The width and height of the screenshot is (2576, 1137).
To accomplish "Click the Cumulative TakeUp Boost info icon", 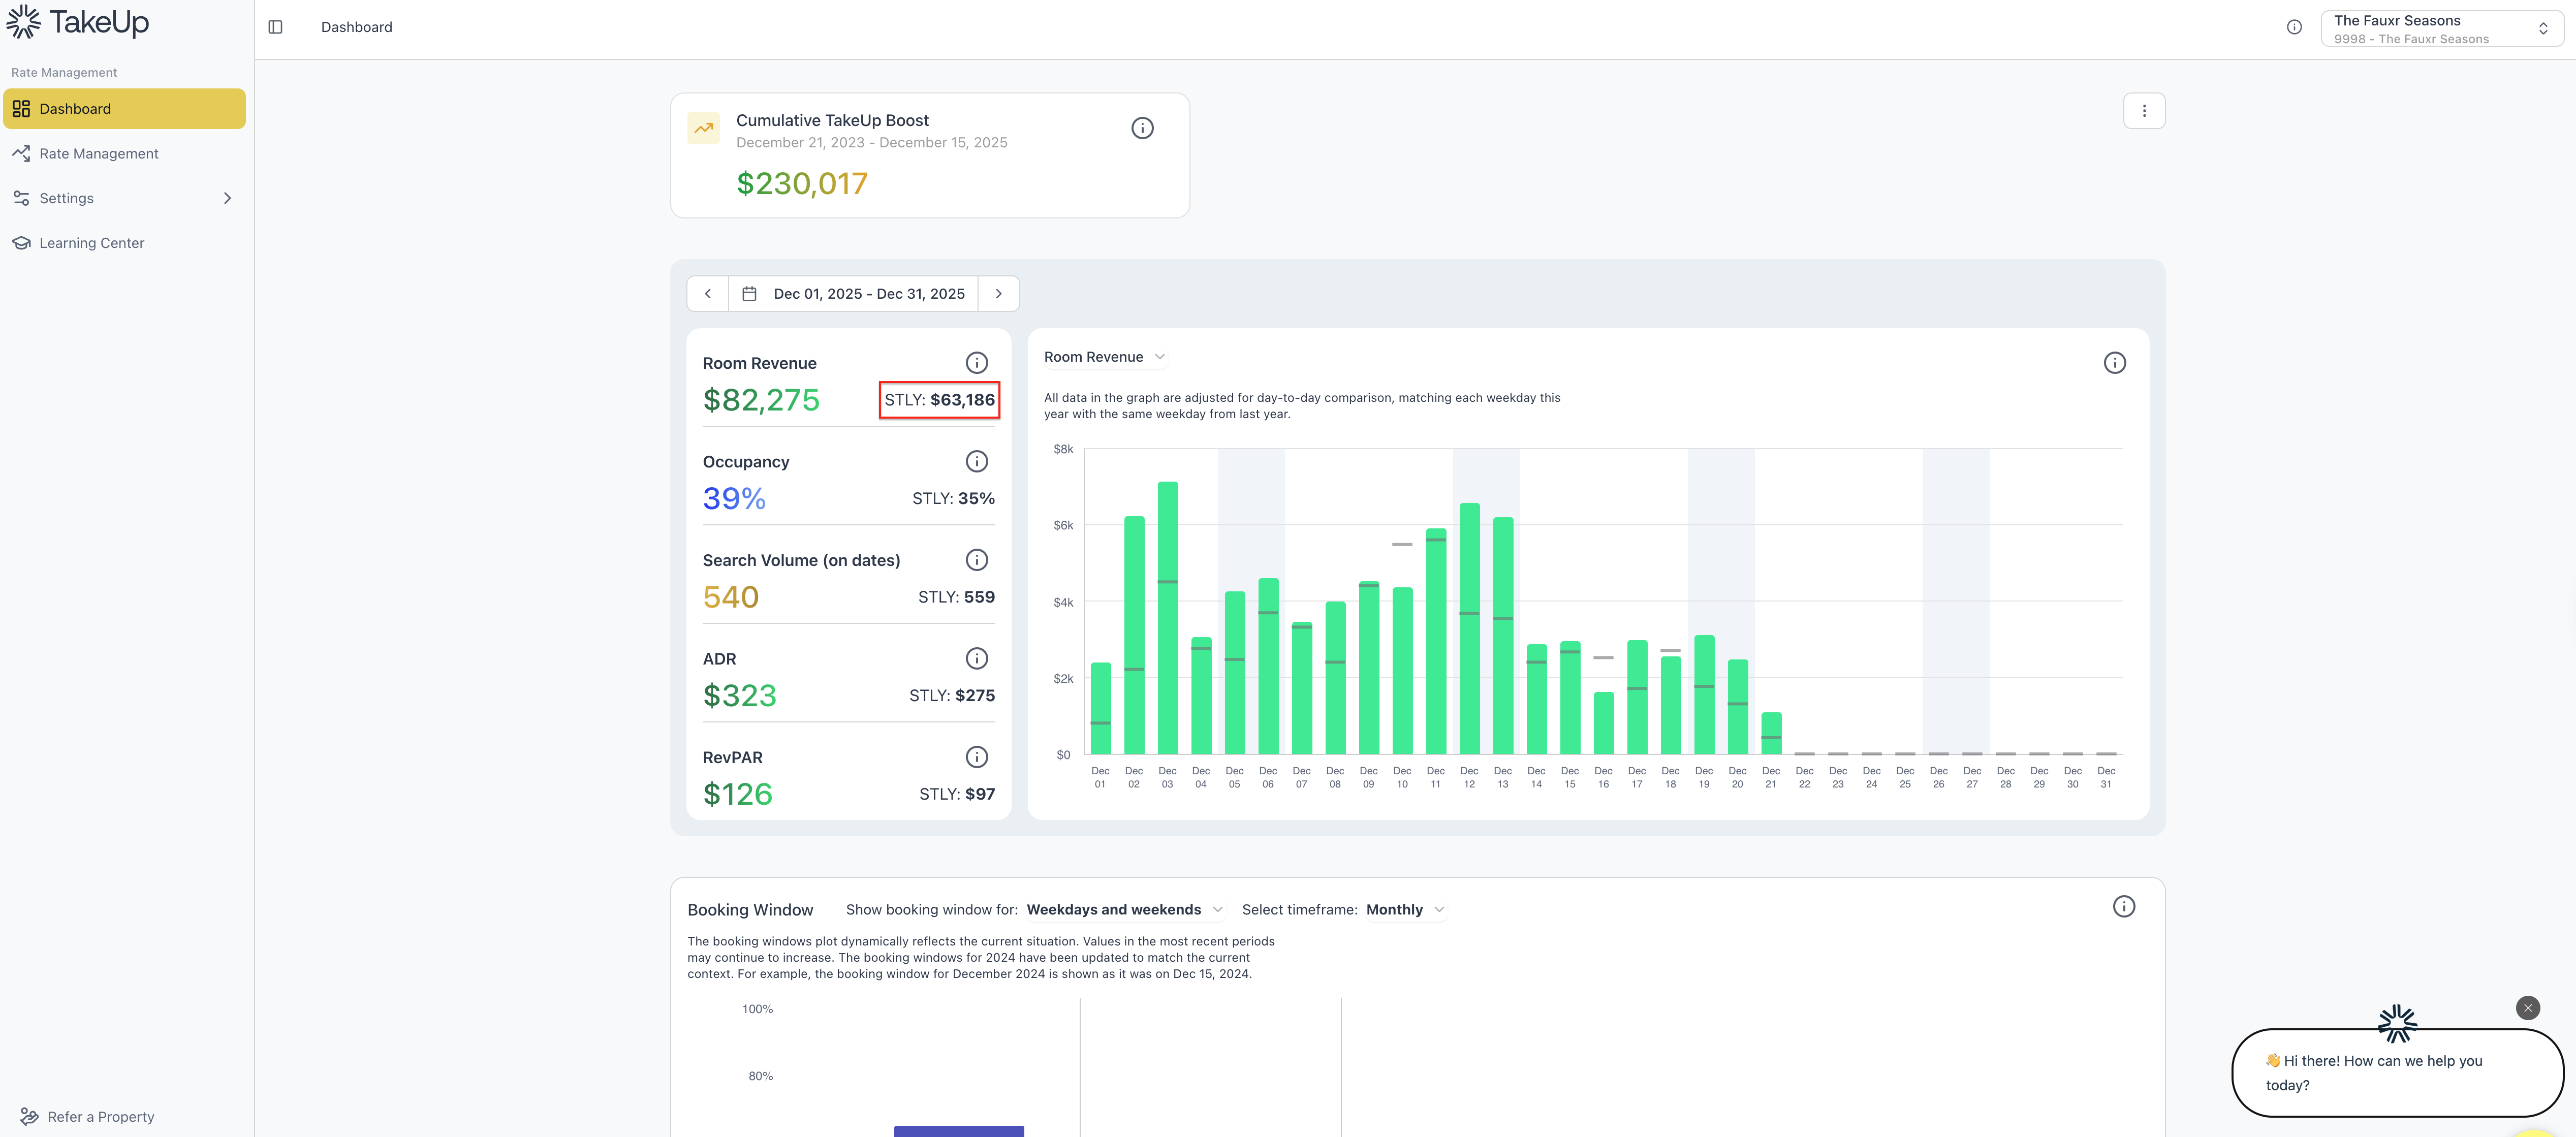I will coord(1142,128).
